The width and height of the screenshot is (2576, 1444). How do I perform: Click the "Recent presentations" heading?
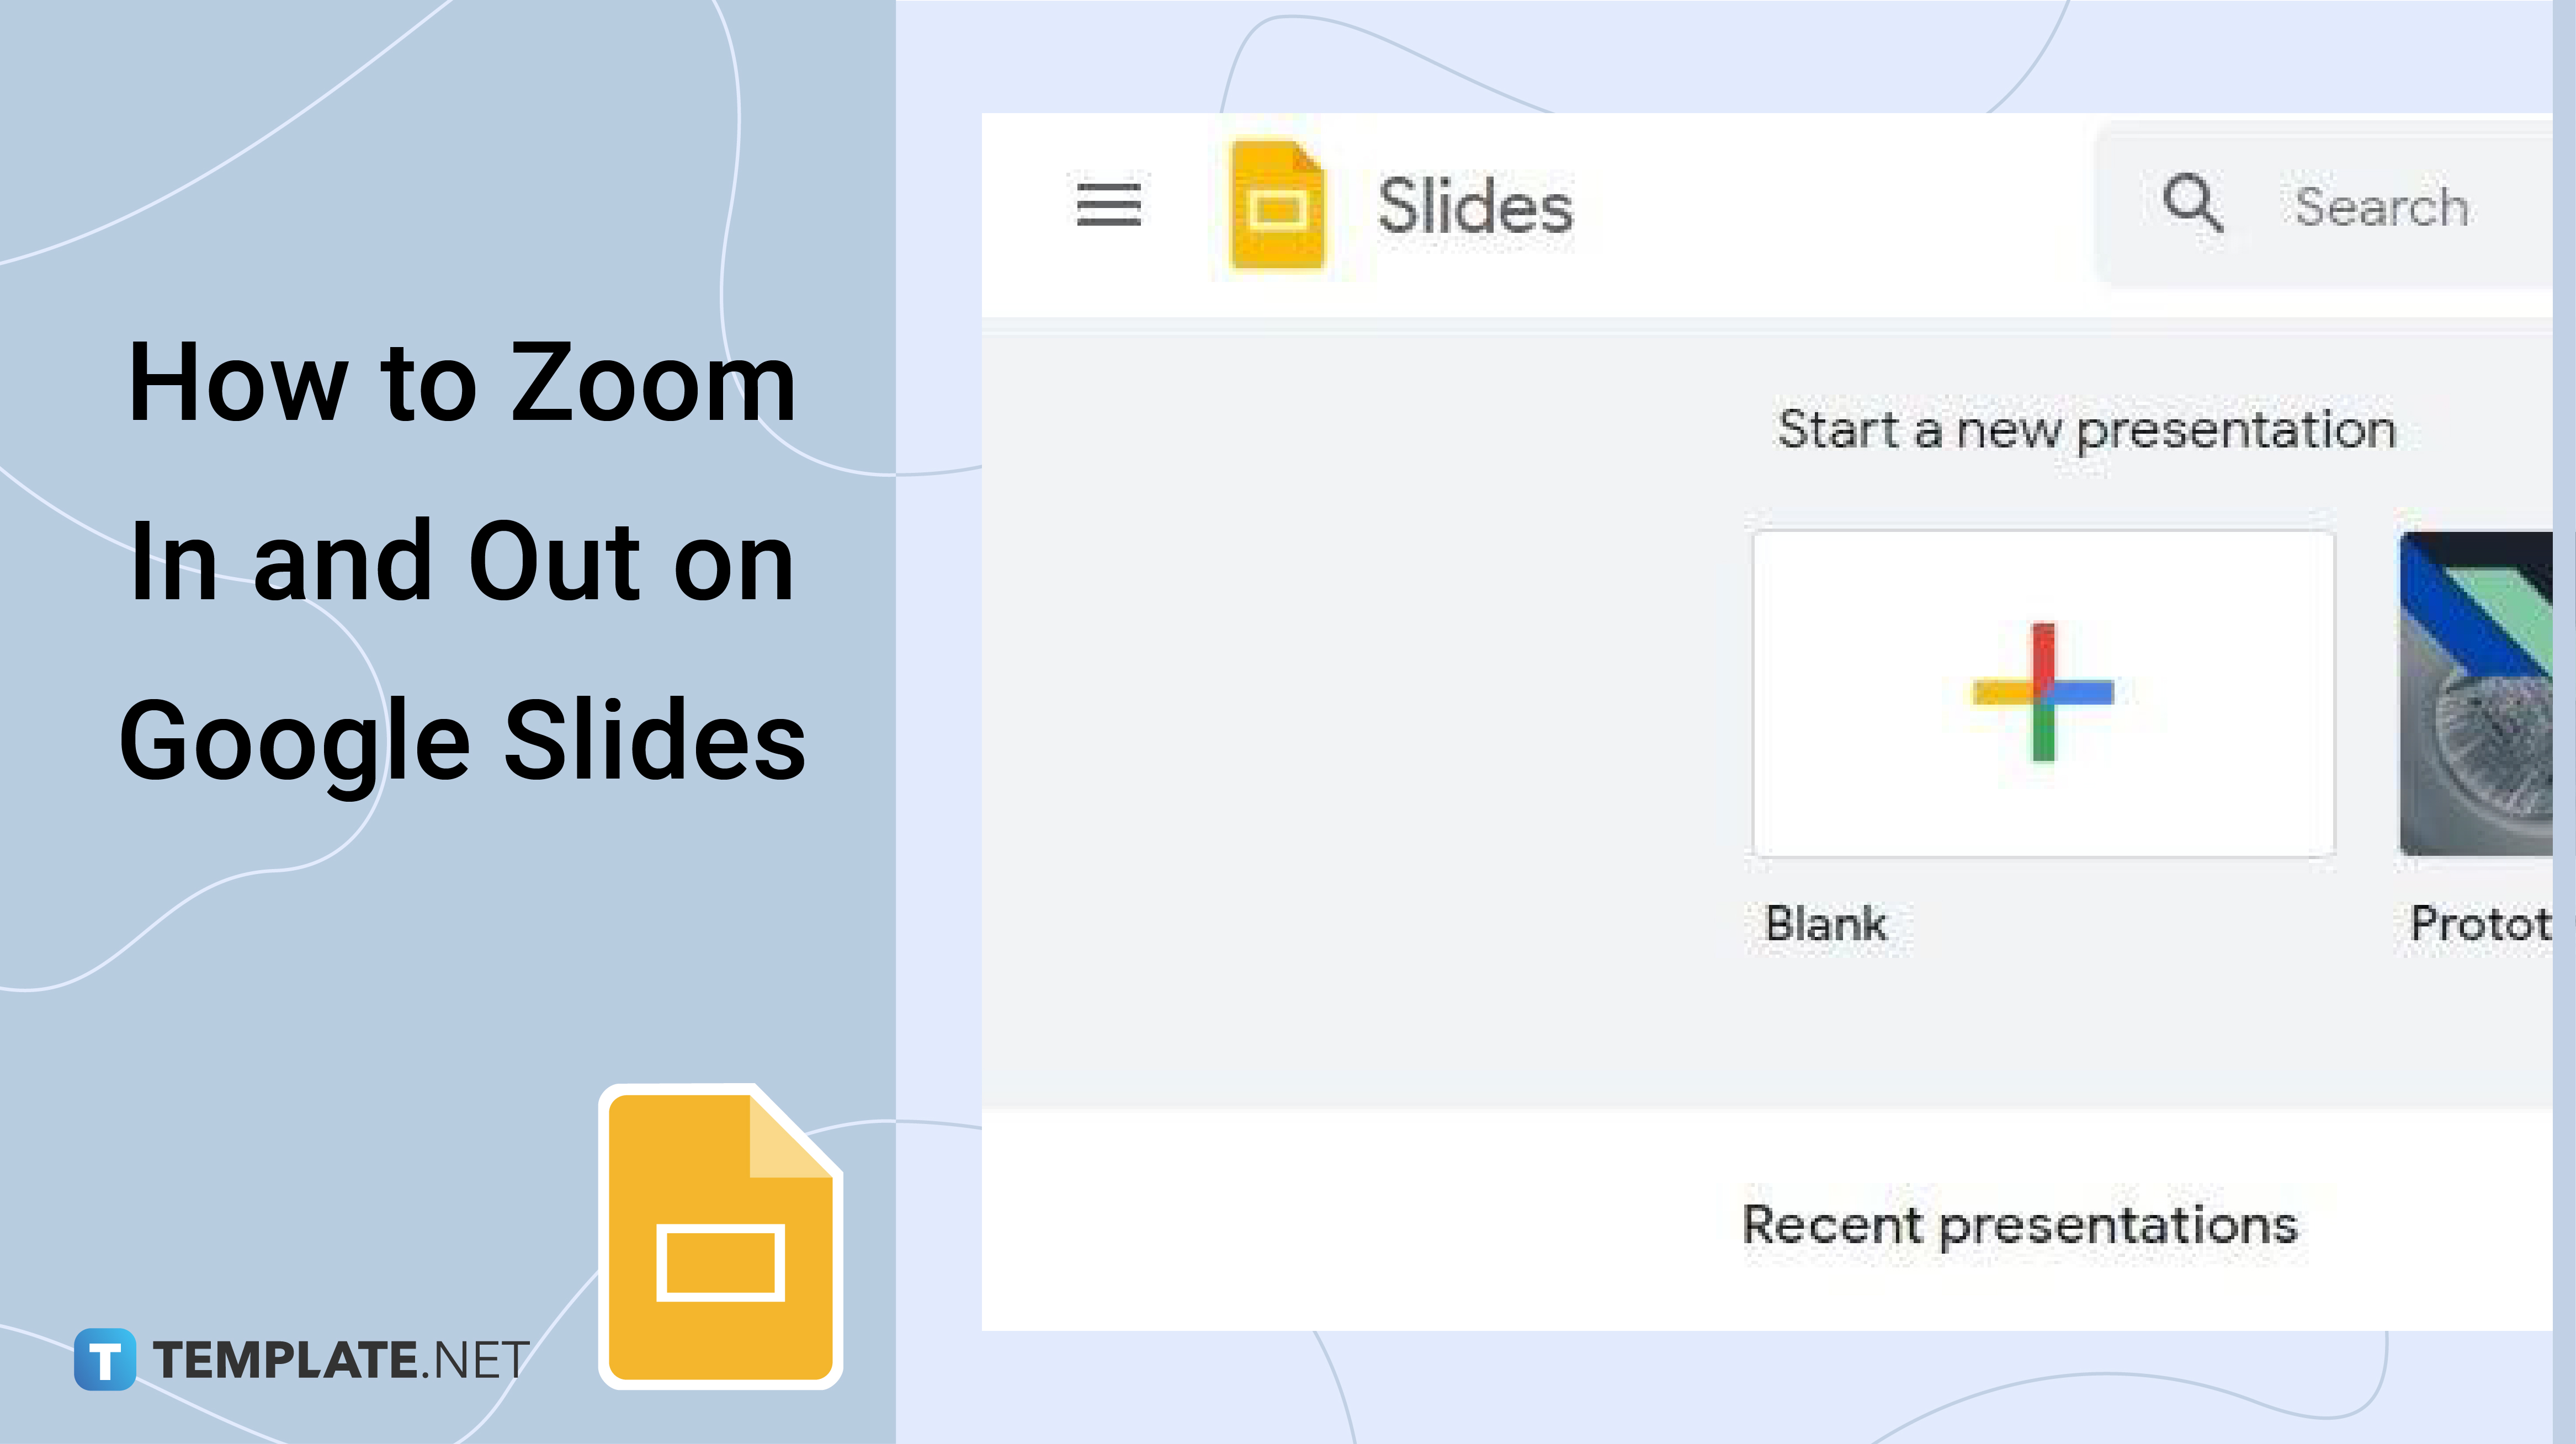(x=2020, y=1225)
